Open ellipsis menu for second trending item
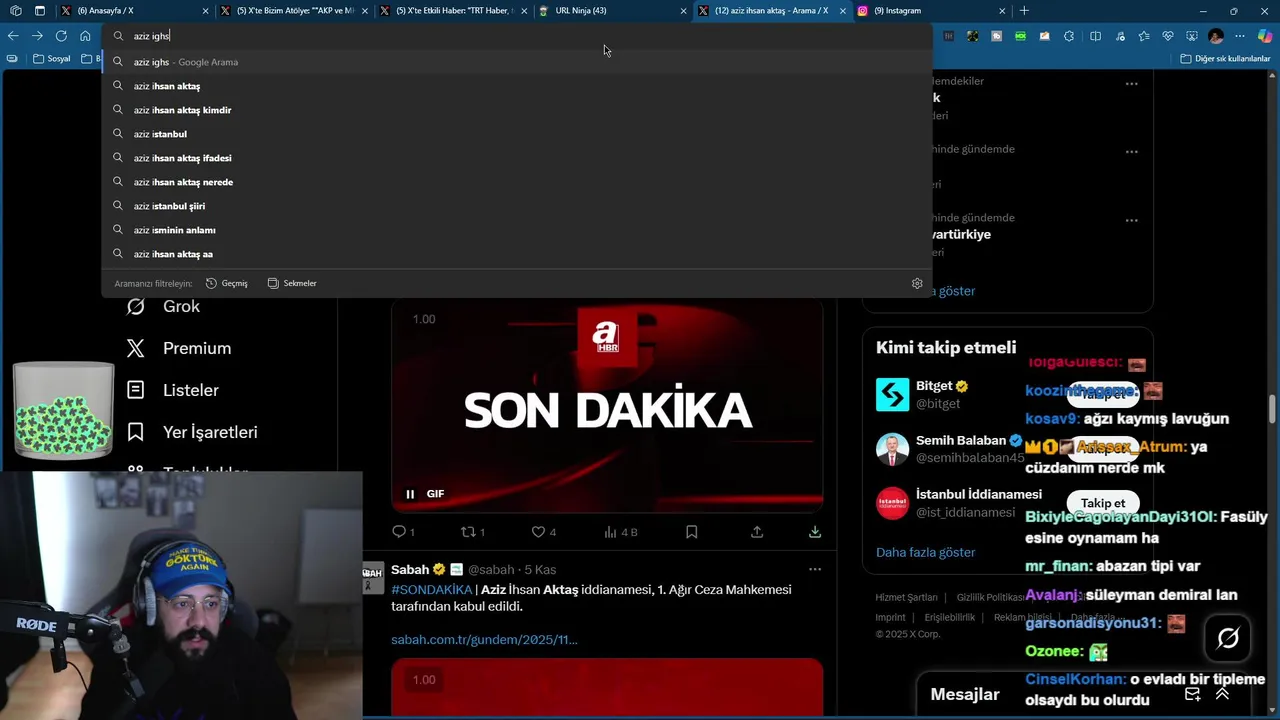The width and height of the screenshot is (1280, 720). (1131, 152)
